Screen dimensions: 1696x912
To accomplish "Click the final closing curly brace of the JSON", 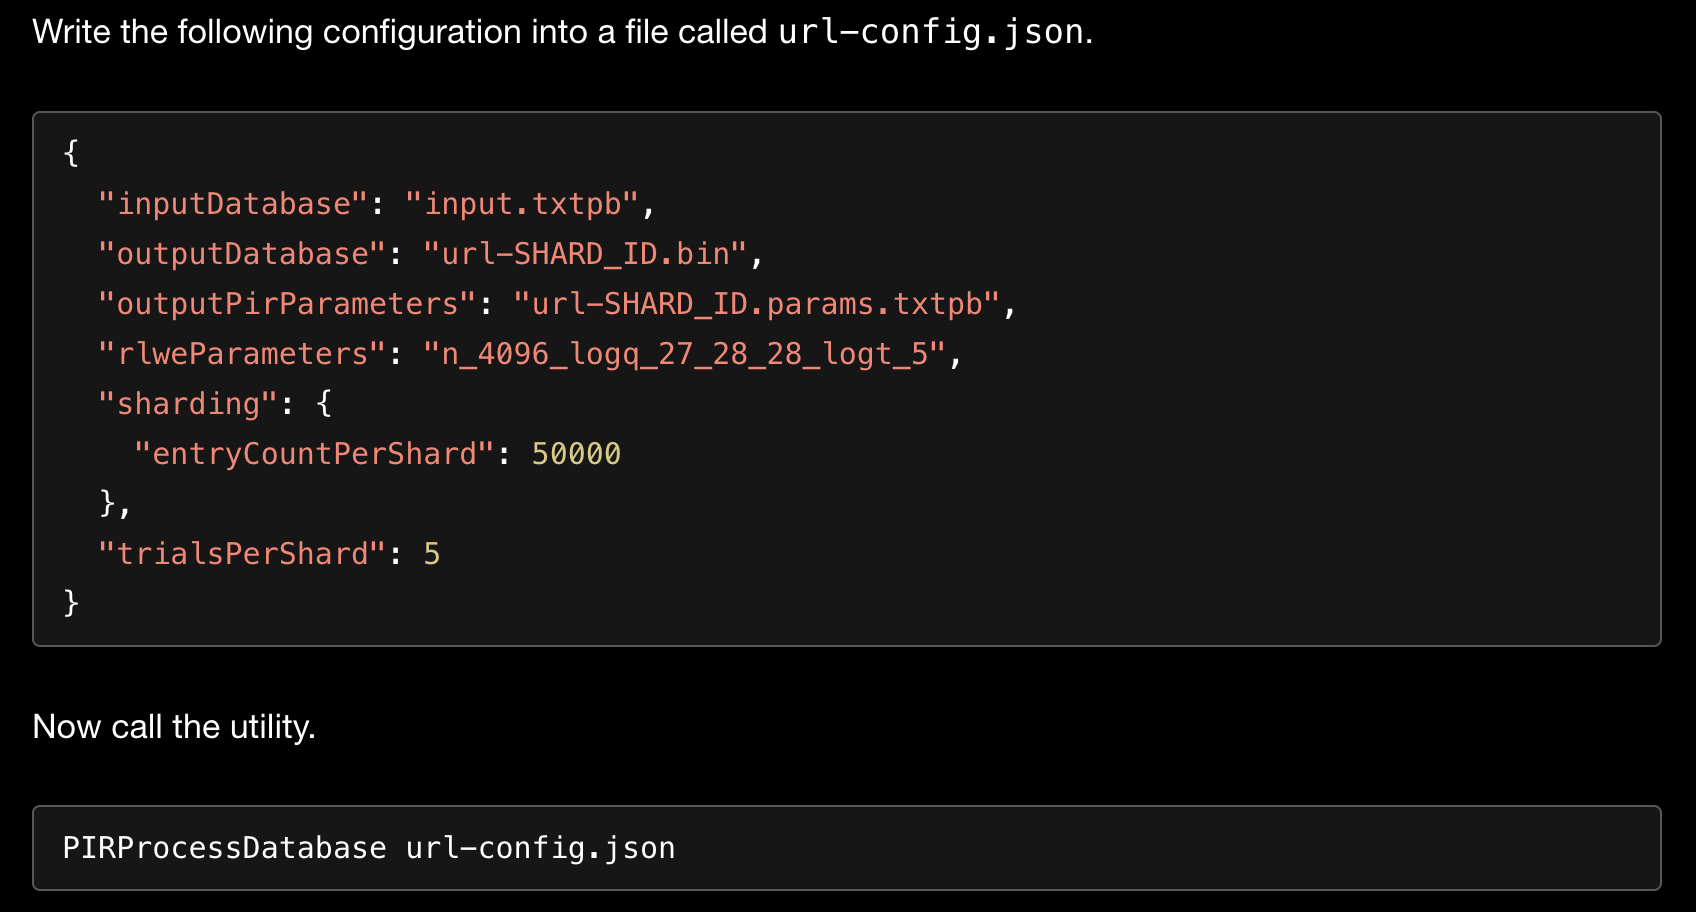I will coord(71,603).
